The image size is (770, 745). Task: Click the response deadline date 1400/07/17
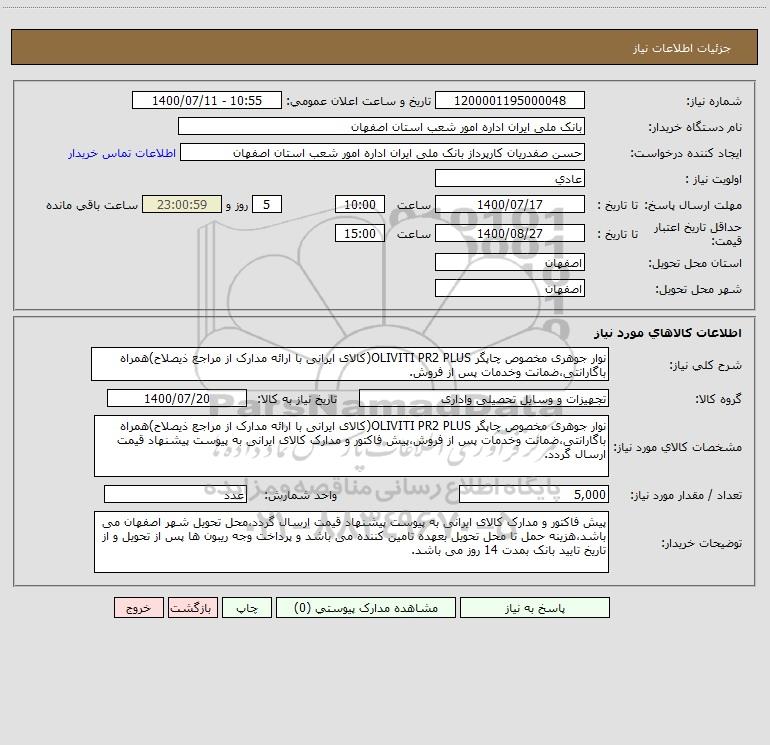point(510,204)
